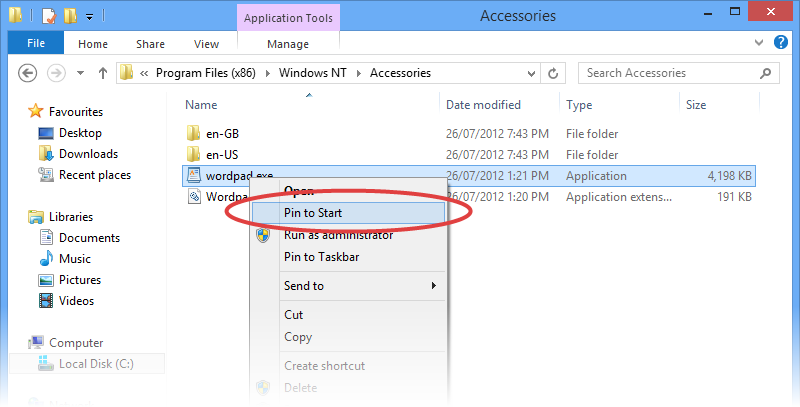The image size is (800, 407).
Task: Select the en-GB folder icon
Action: click(194, 134)
